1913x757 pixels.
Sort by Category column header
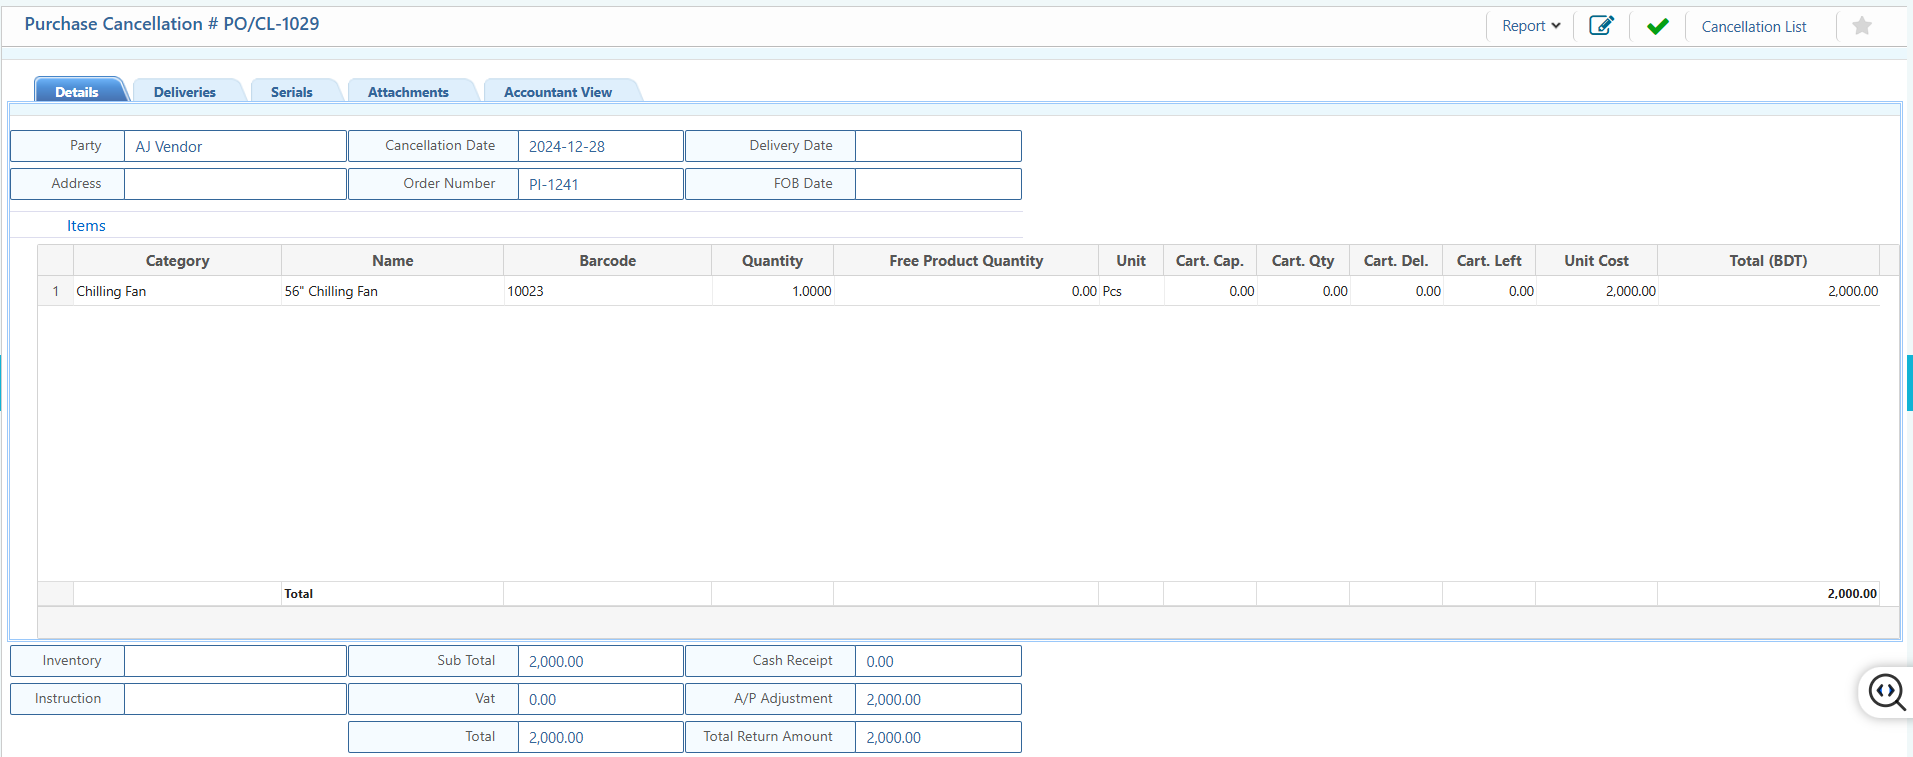click(x=177, y=260)
